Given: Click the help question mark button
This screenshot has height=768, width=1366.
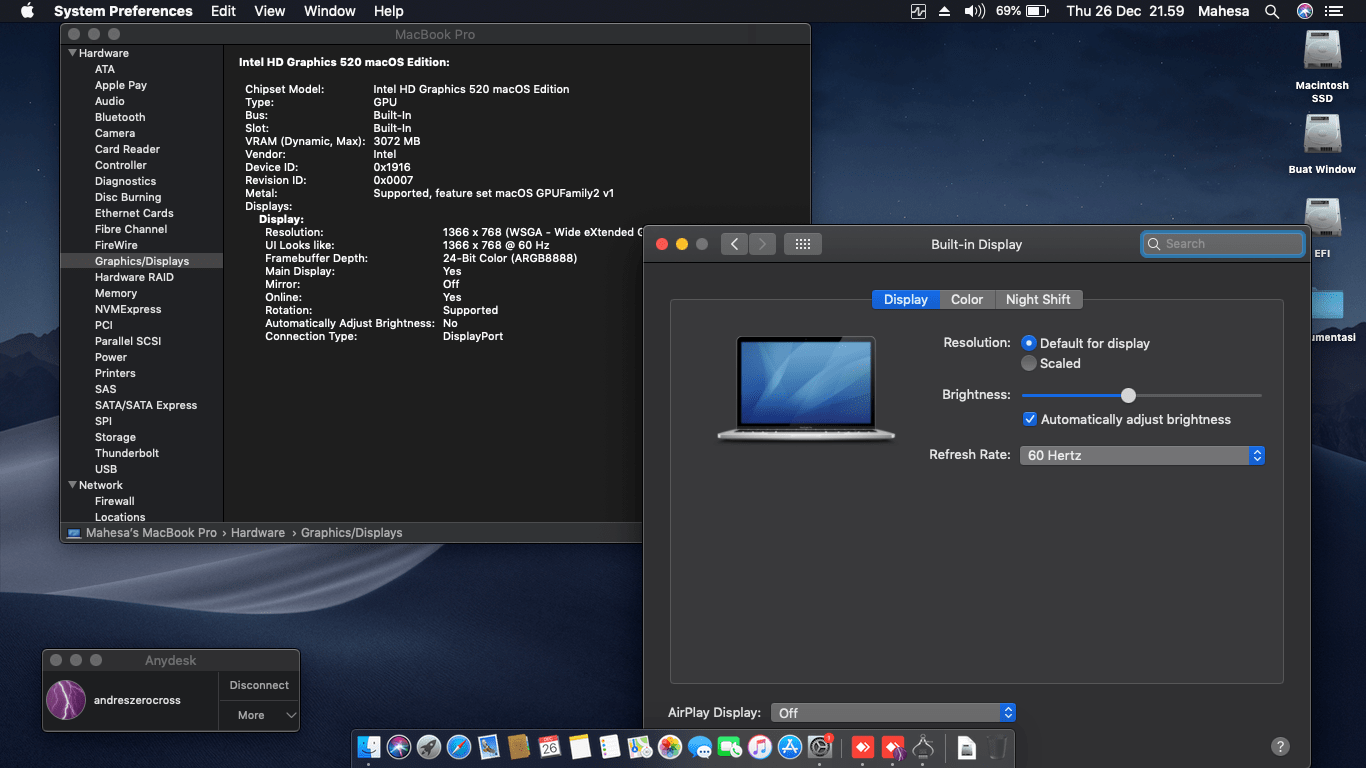Looking at the screenshot, I should click(1280, 746).
